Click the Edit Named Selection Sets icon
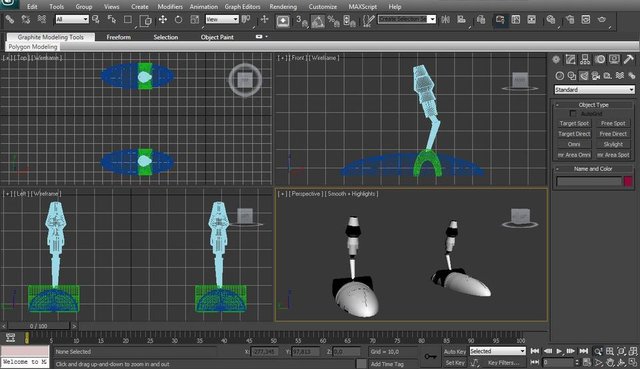Image resolution: width=640 pixels, height=369 pixels. click(368, 20)
